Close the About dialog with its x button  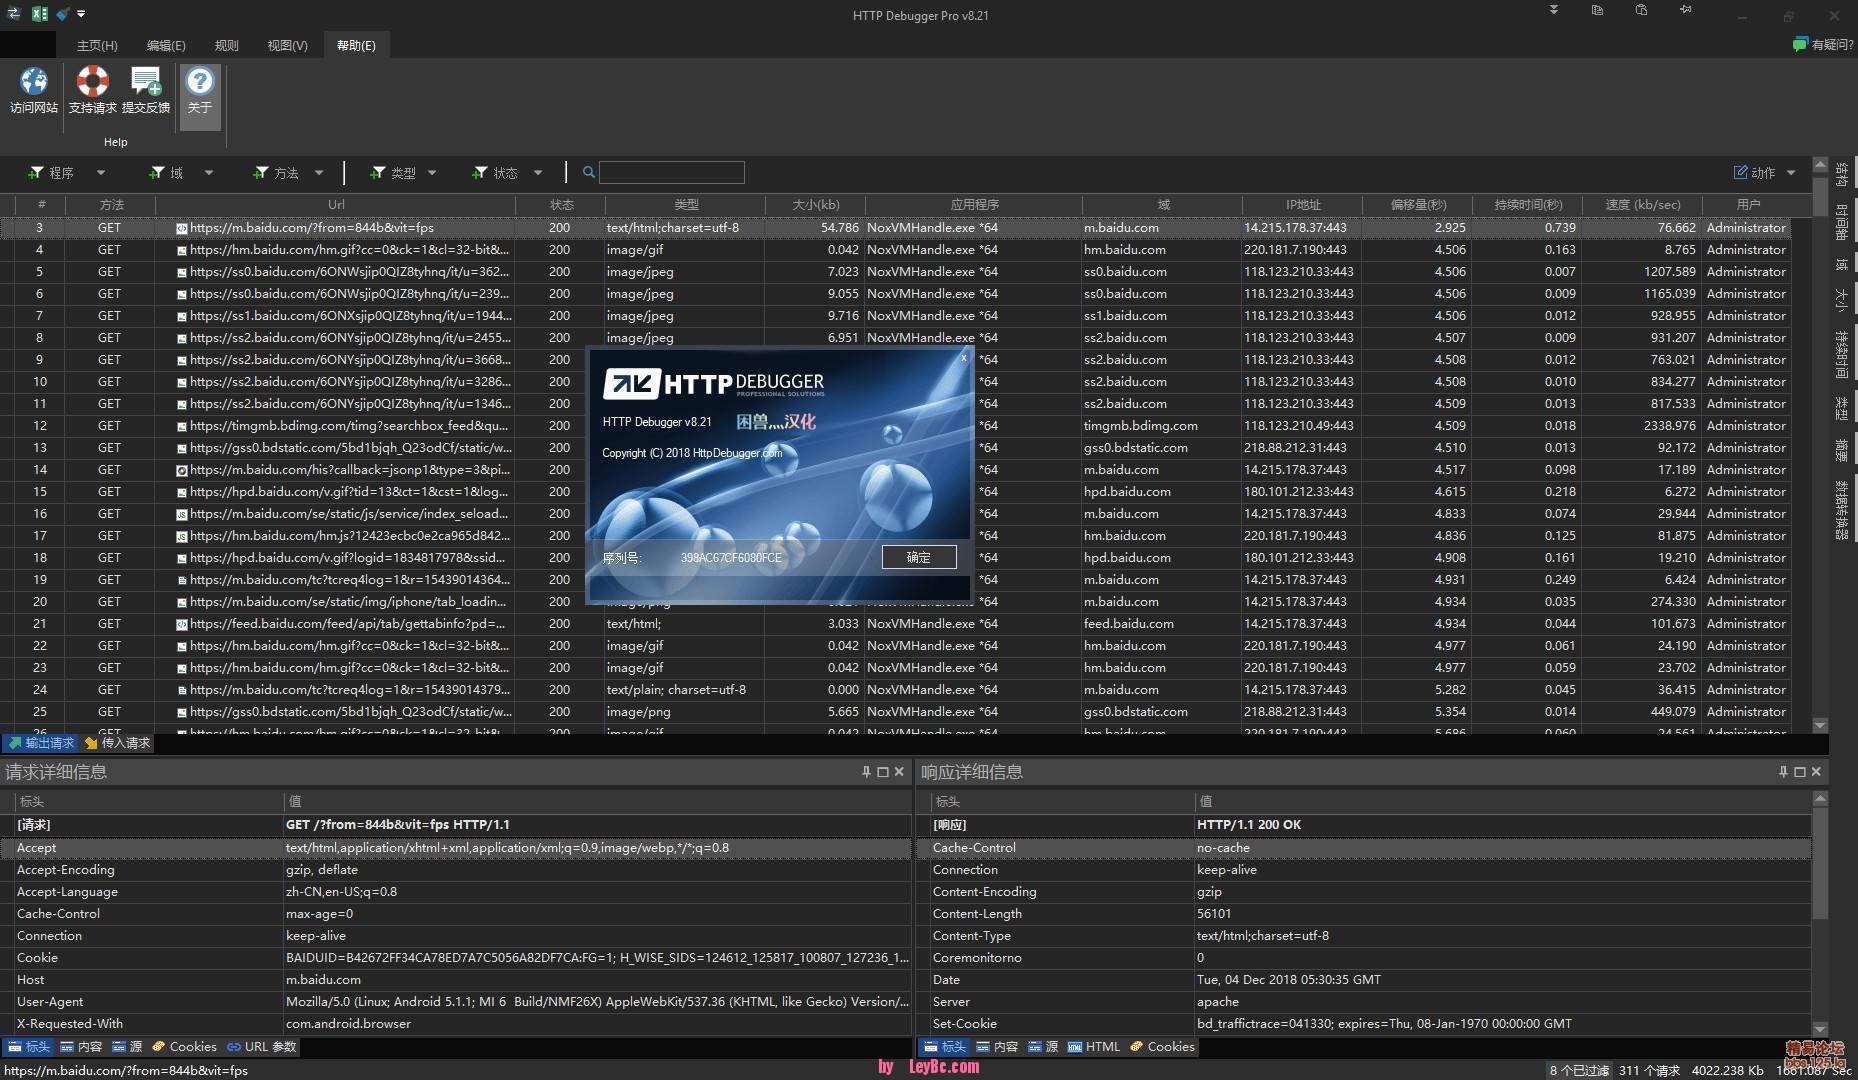[x=964, y=356]
